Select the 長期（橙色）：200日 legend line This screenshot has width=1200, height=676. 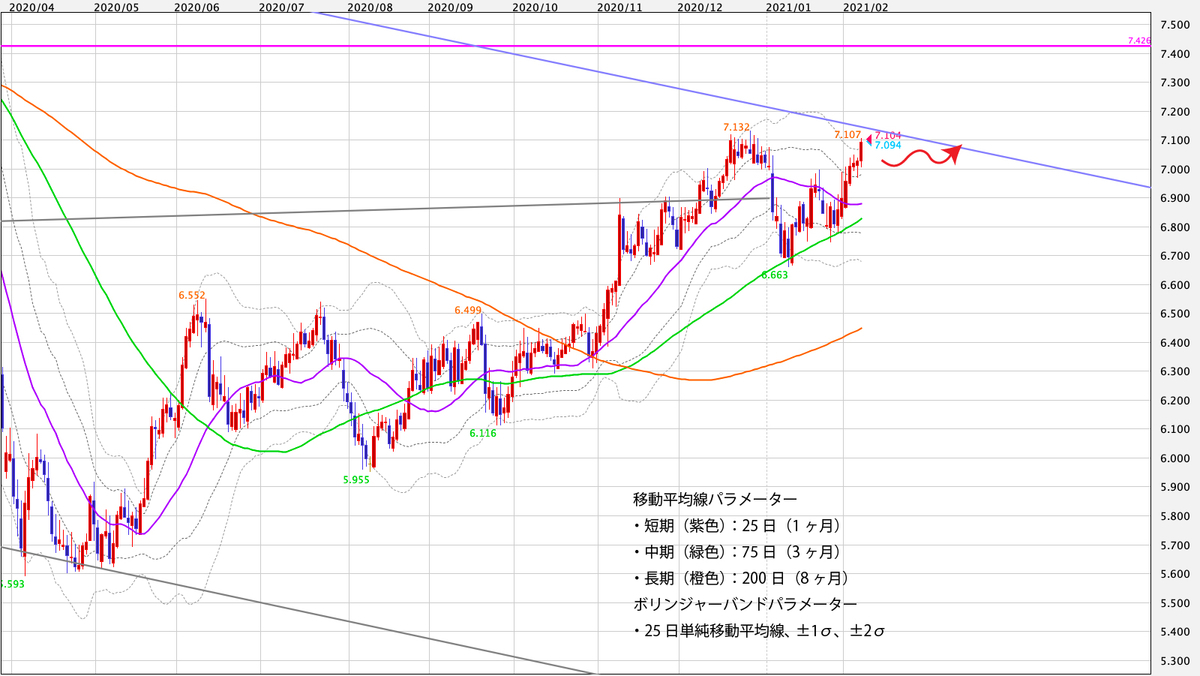[x=744, y=578]
